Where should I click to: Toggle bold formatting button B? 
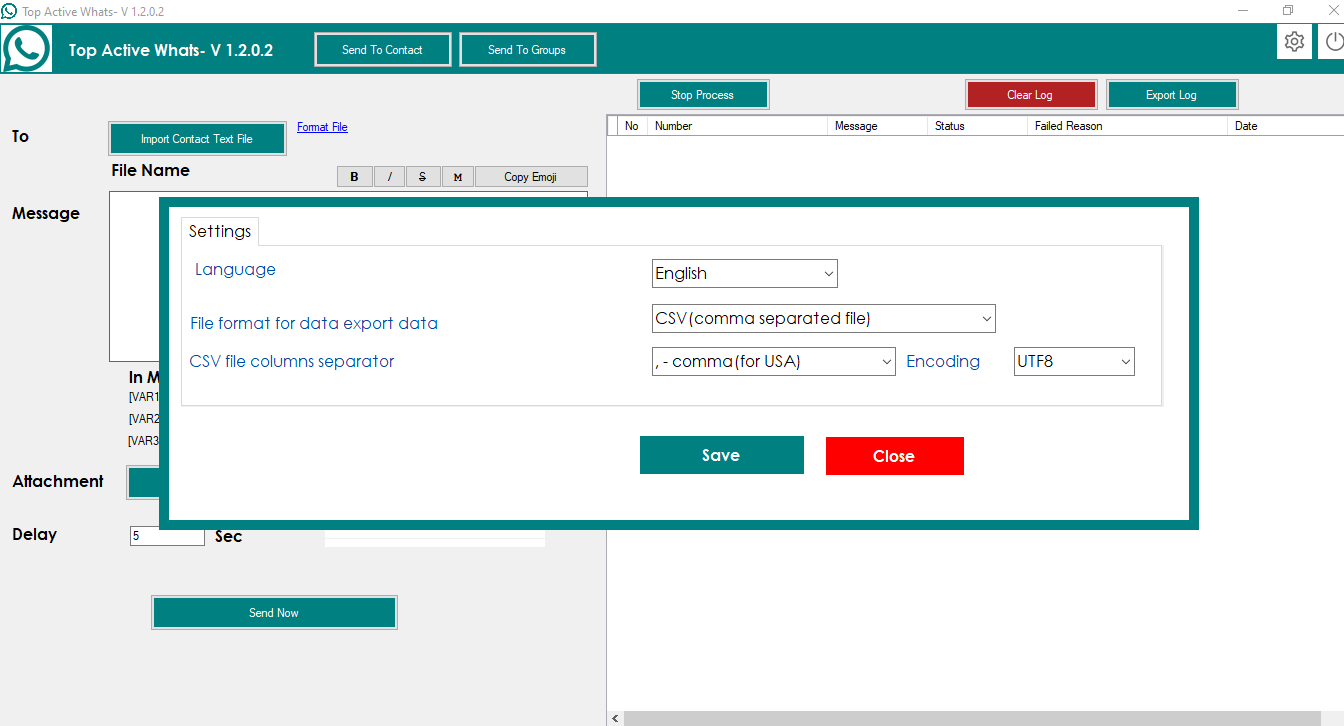355,177
